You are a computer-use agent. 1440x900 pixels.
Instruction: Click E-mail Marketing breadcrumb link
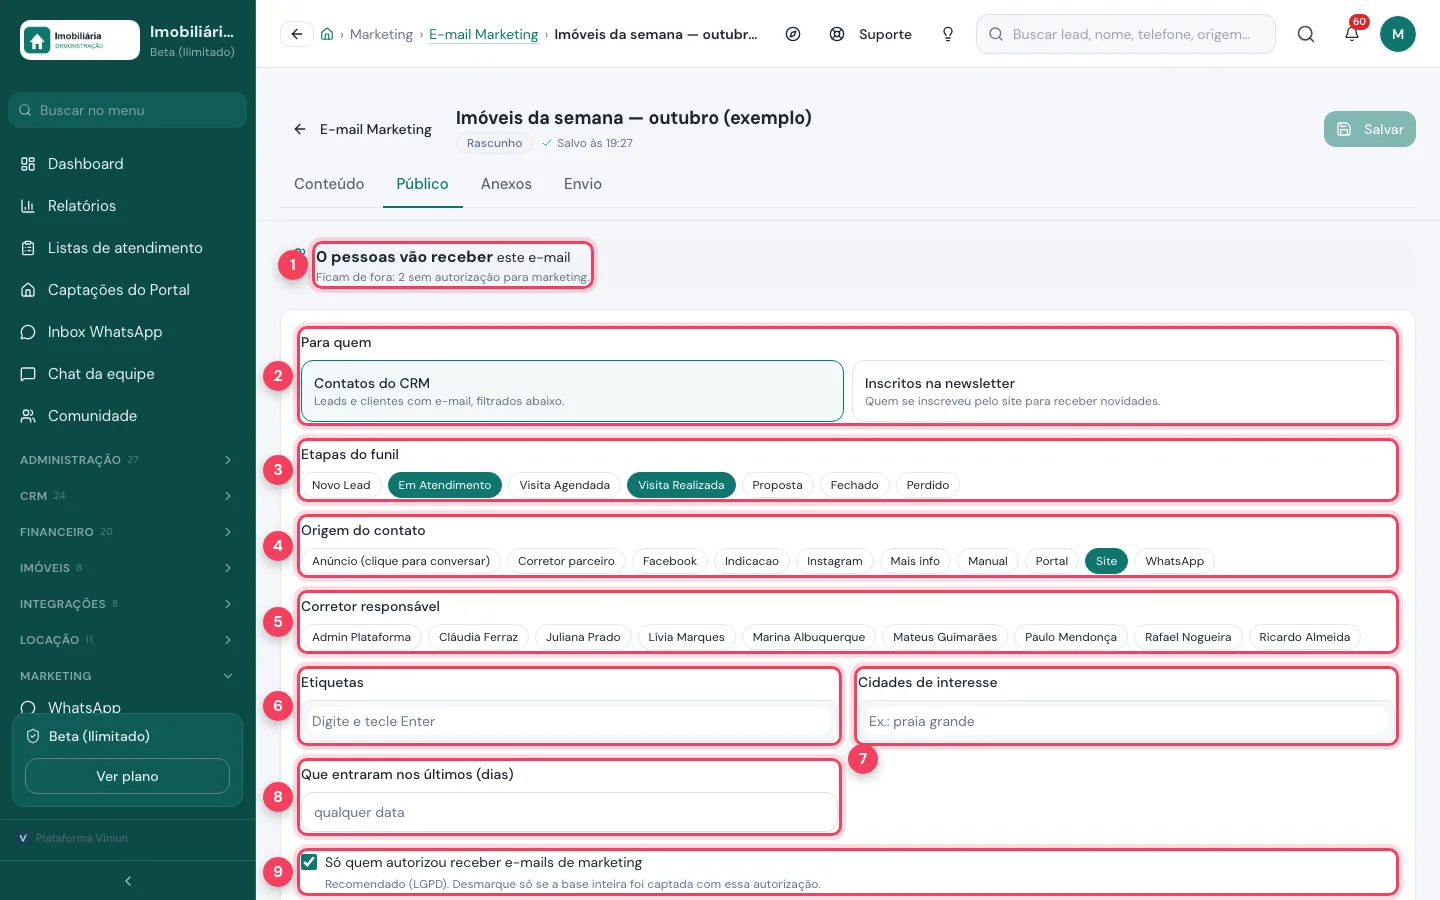(x=483, y=34)
